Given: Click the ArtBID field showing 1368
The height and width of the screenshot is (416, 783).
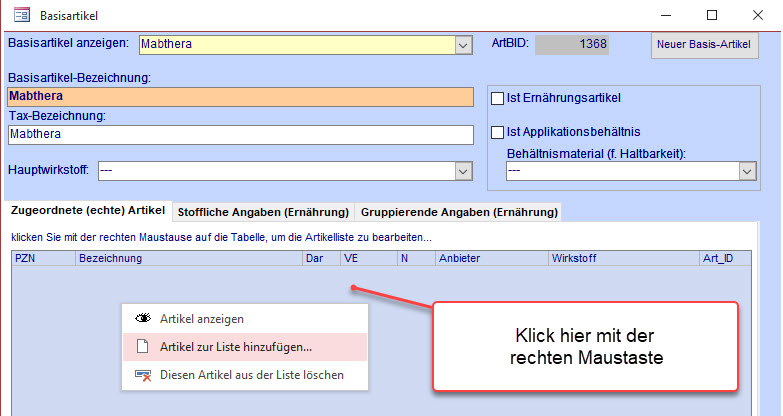Looking at the screenshot, I should coord(572,44).
